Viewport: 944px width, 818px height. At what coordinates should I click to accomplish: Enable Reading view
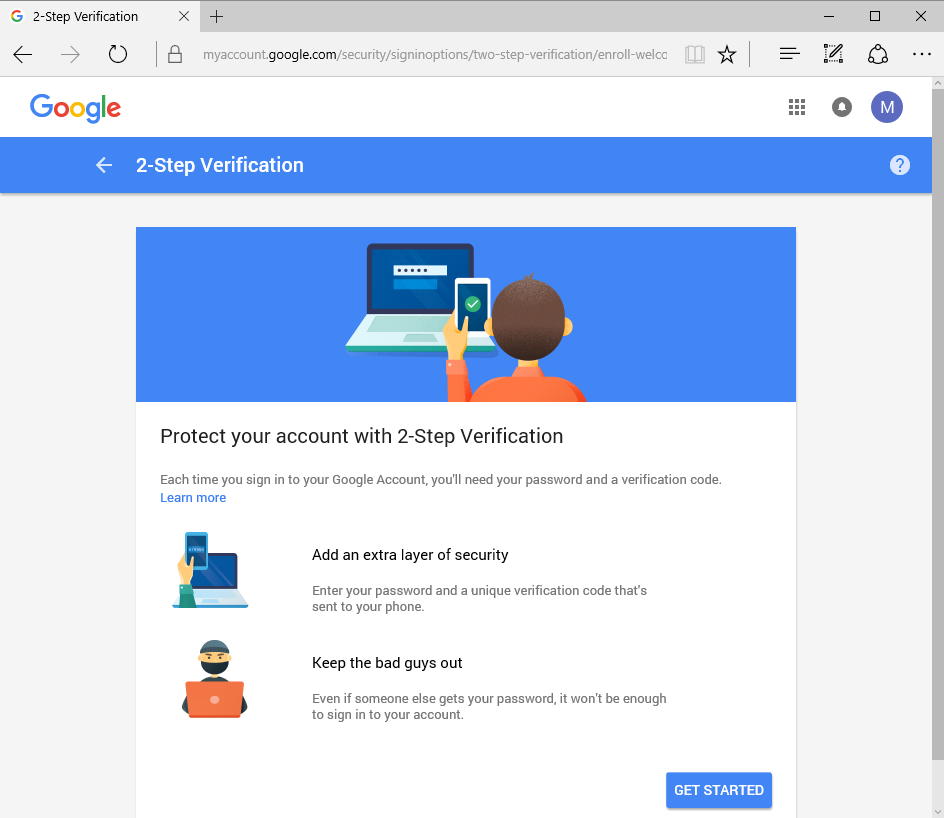click(694, 54)
